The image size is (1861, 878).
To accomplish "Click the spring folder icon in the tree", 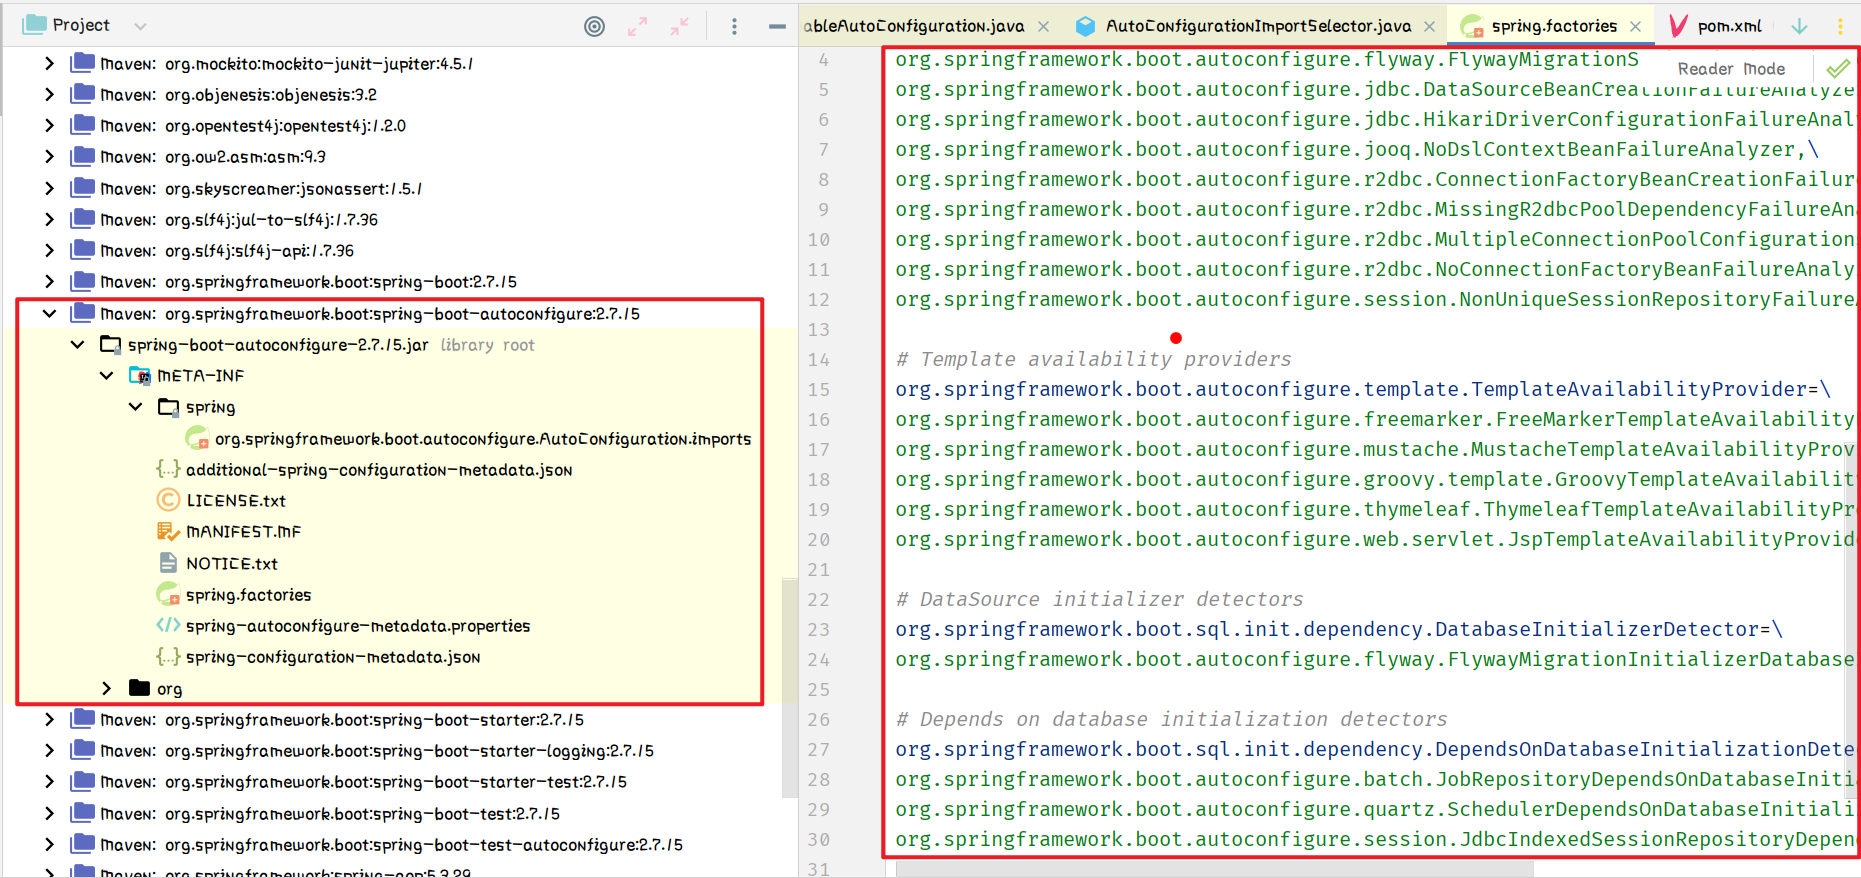I will [x=168, y=407].
